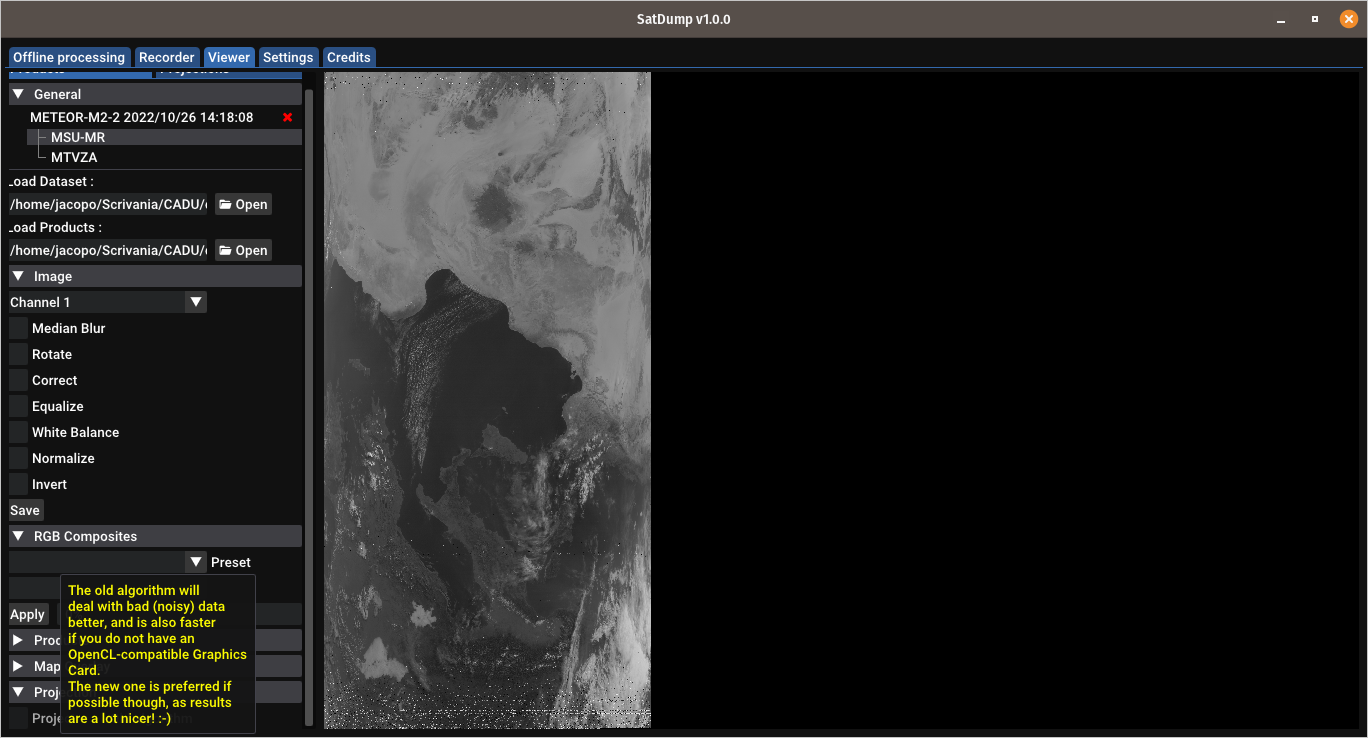Enable the Equalize image option
Screen dimensions: 1368x738
pyautogui.click(x=17, y=406)
